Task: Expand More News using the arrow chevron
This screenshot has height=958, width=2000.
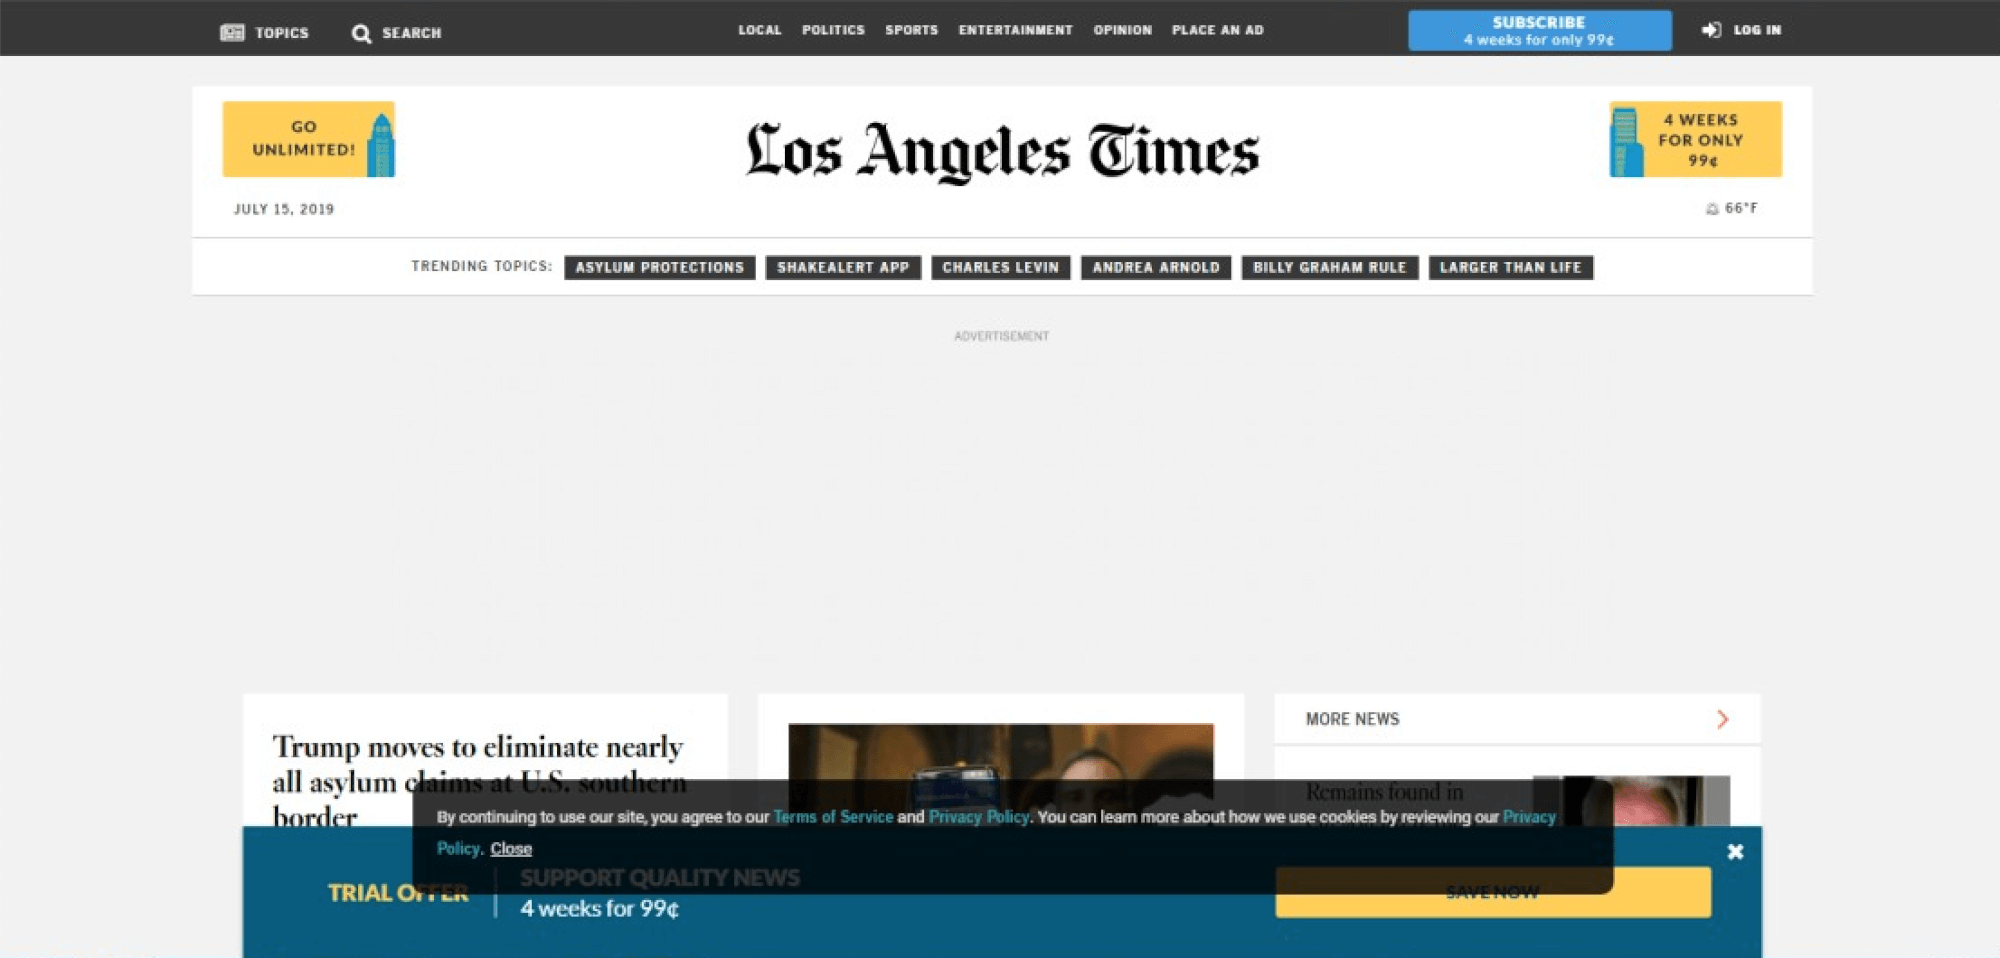Action: tap(1723, 718)
